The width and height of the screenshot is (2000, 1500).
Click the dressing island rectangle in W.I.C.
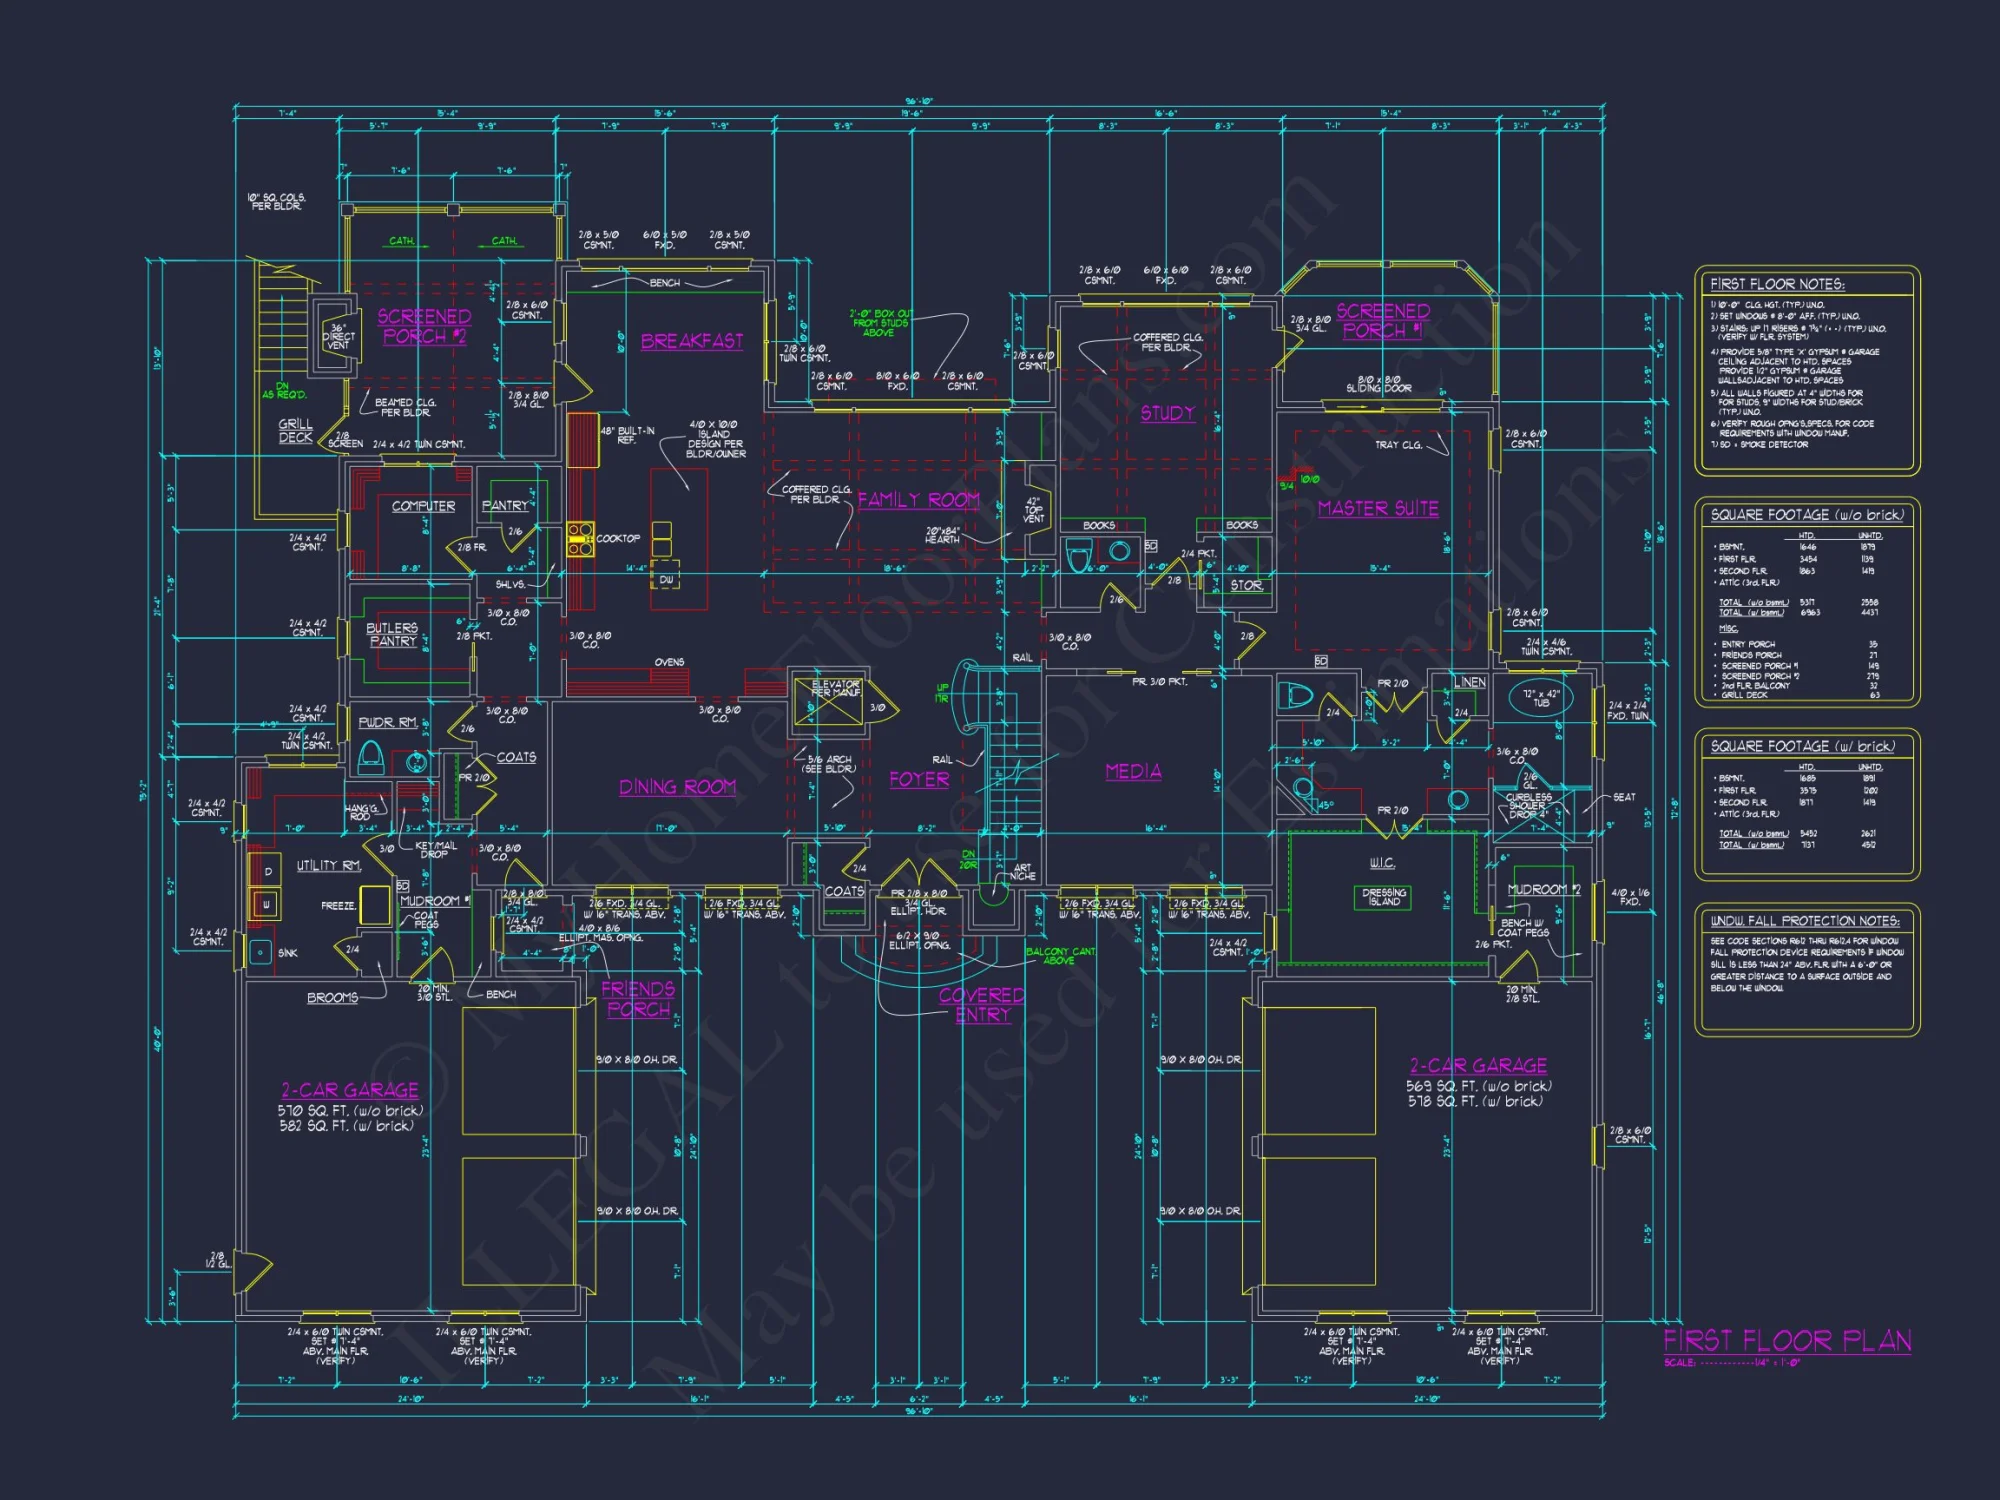click(1384, 897)
